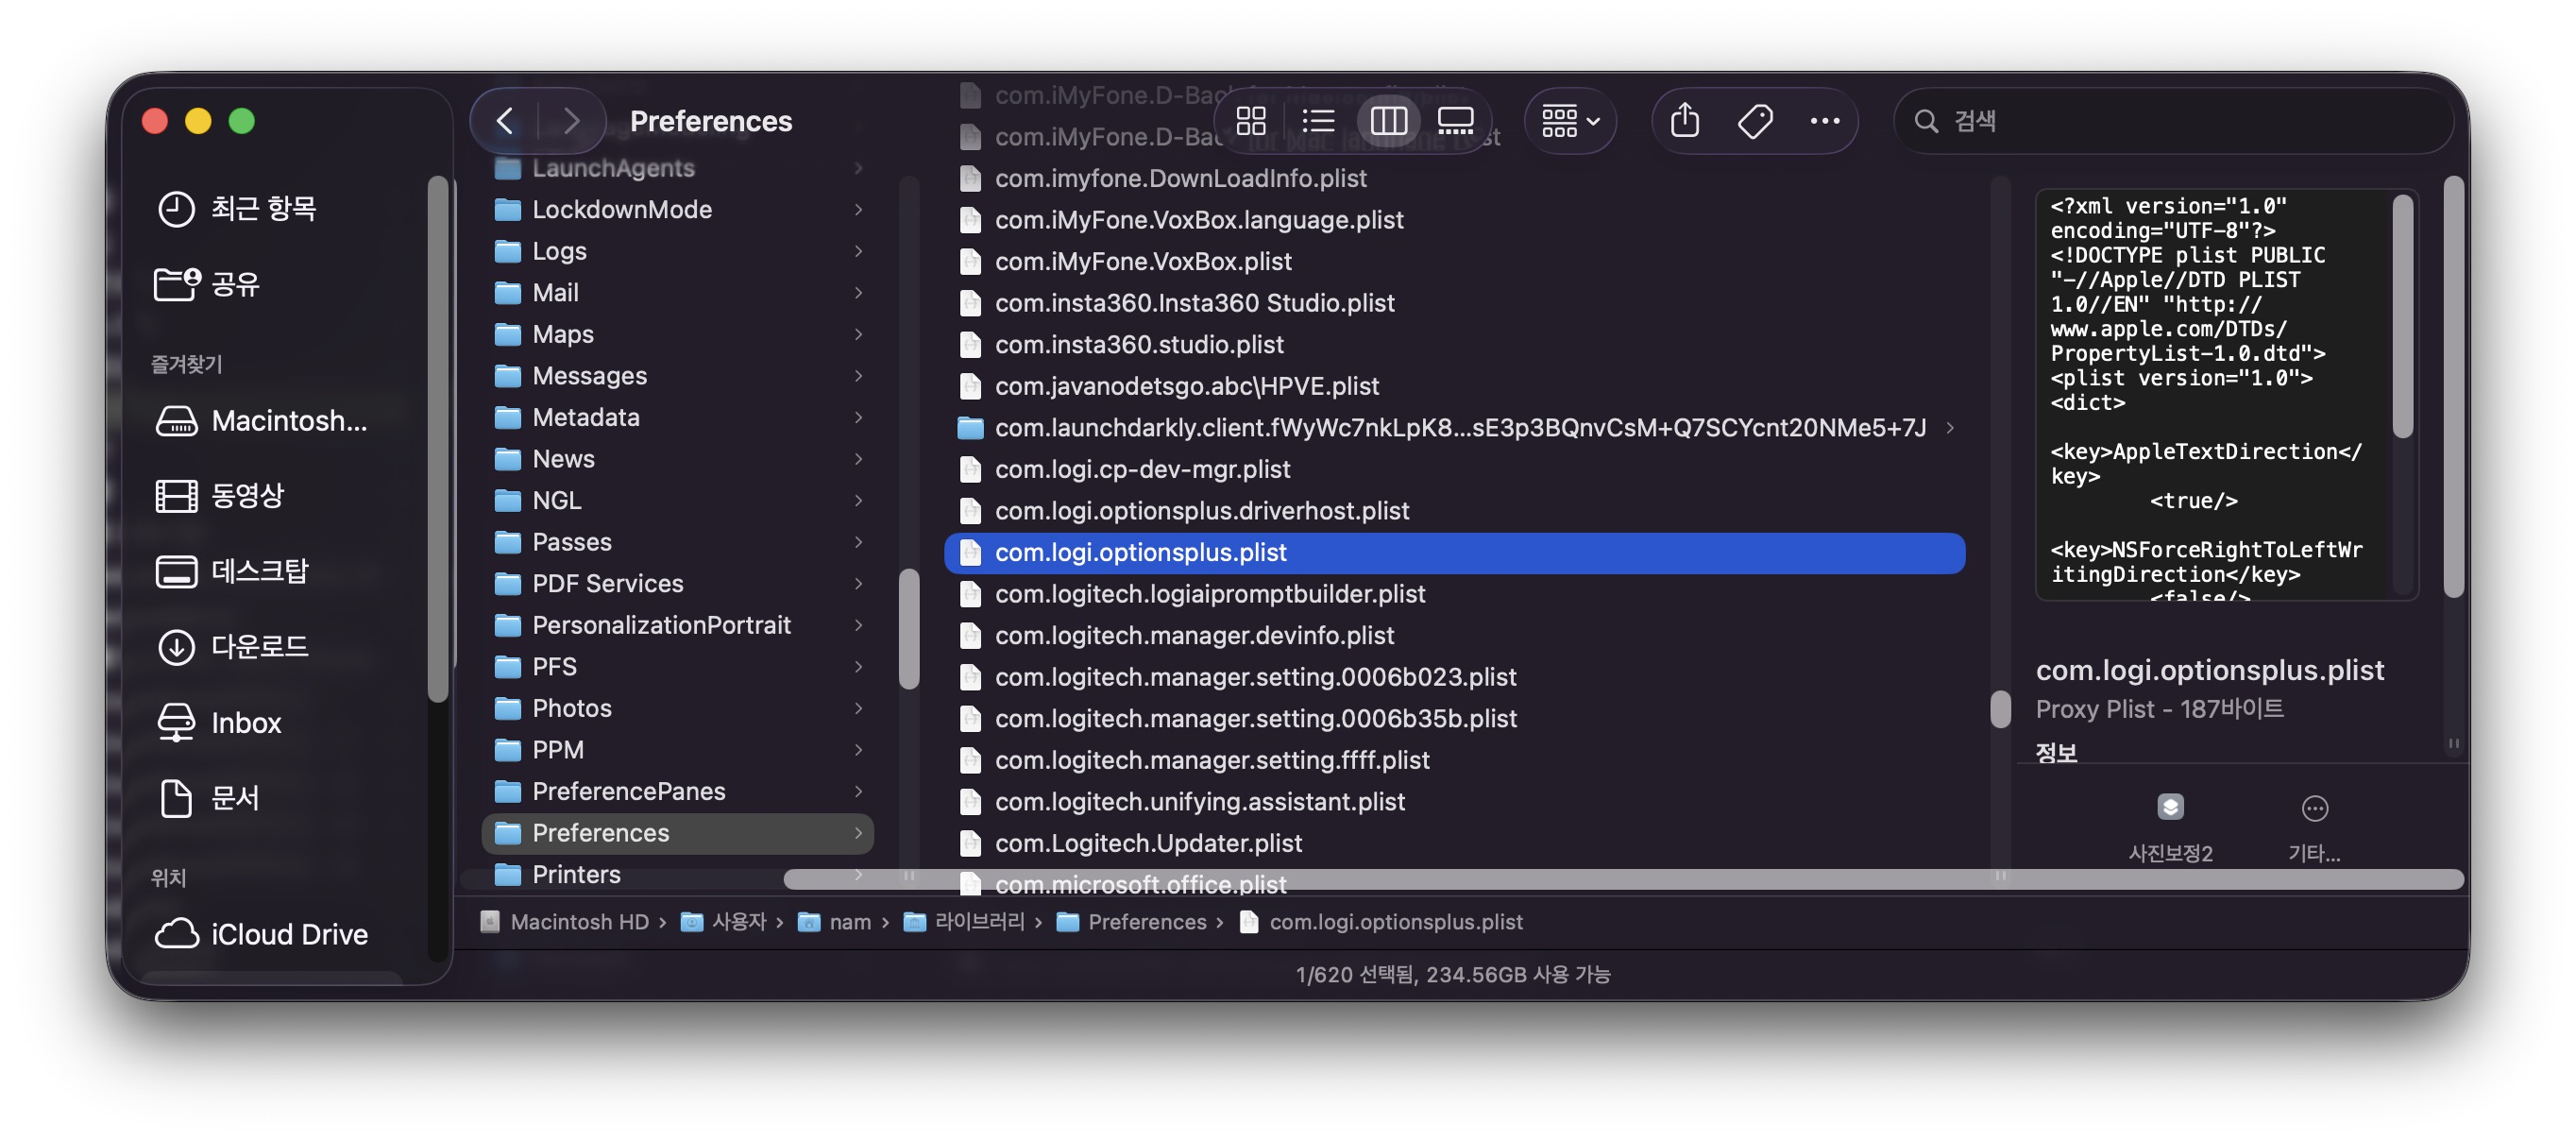The height and width of the screenshot is (1141, 2576).
Task: Go back with the back arrow
Action: tap(505, 121)
